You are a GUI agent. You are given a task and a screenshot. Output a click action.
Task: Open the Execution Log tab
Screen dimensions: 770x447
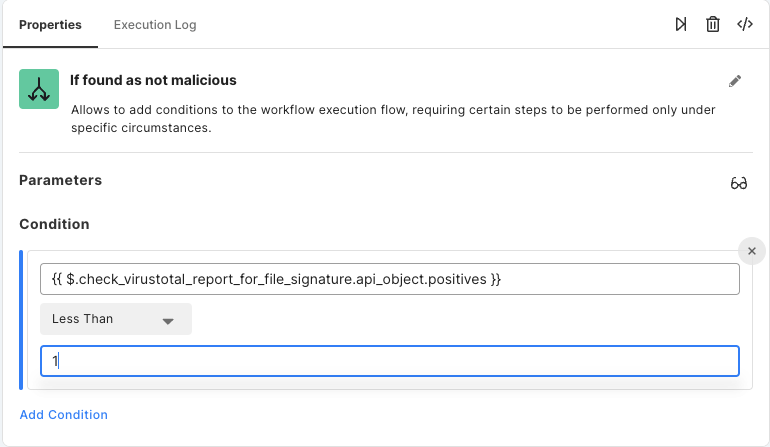point(155,25)
